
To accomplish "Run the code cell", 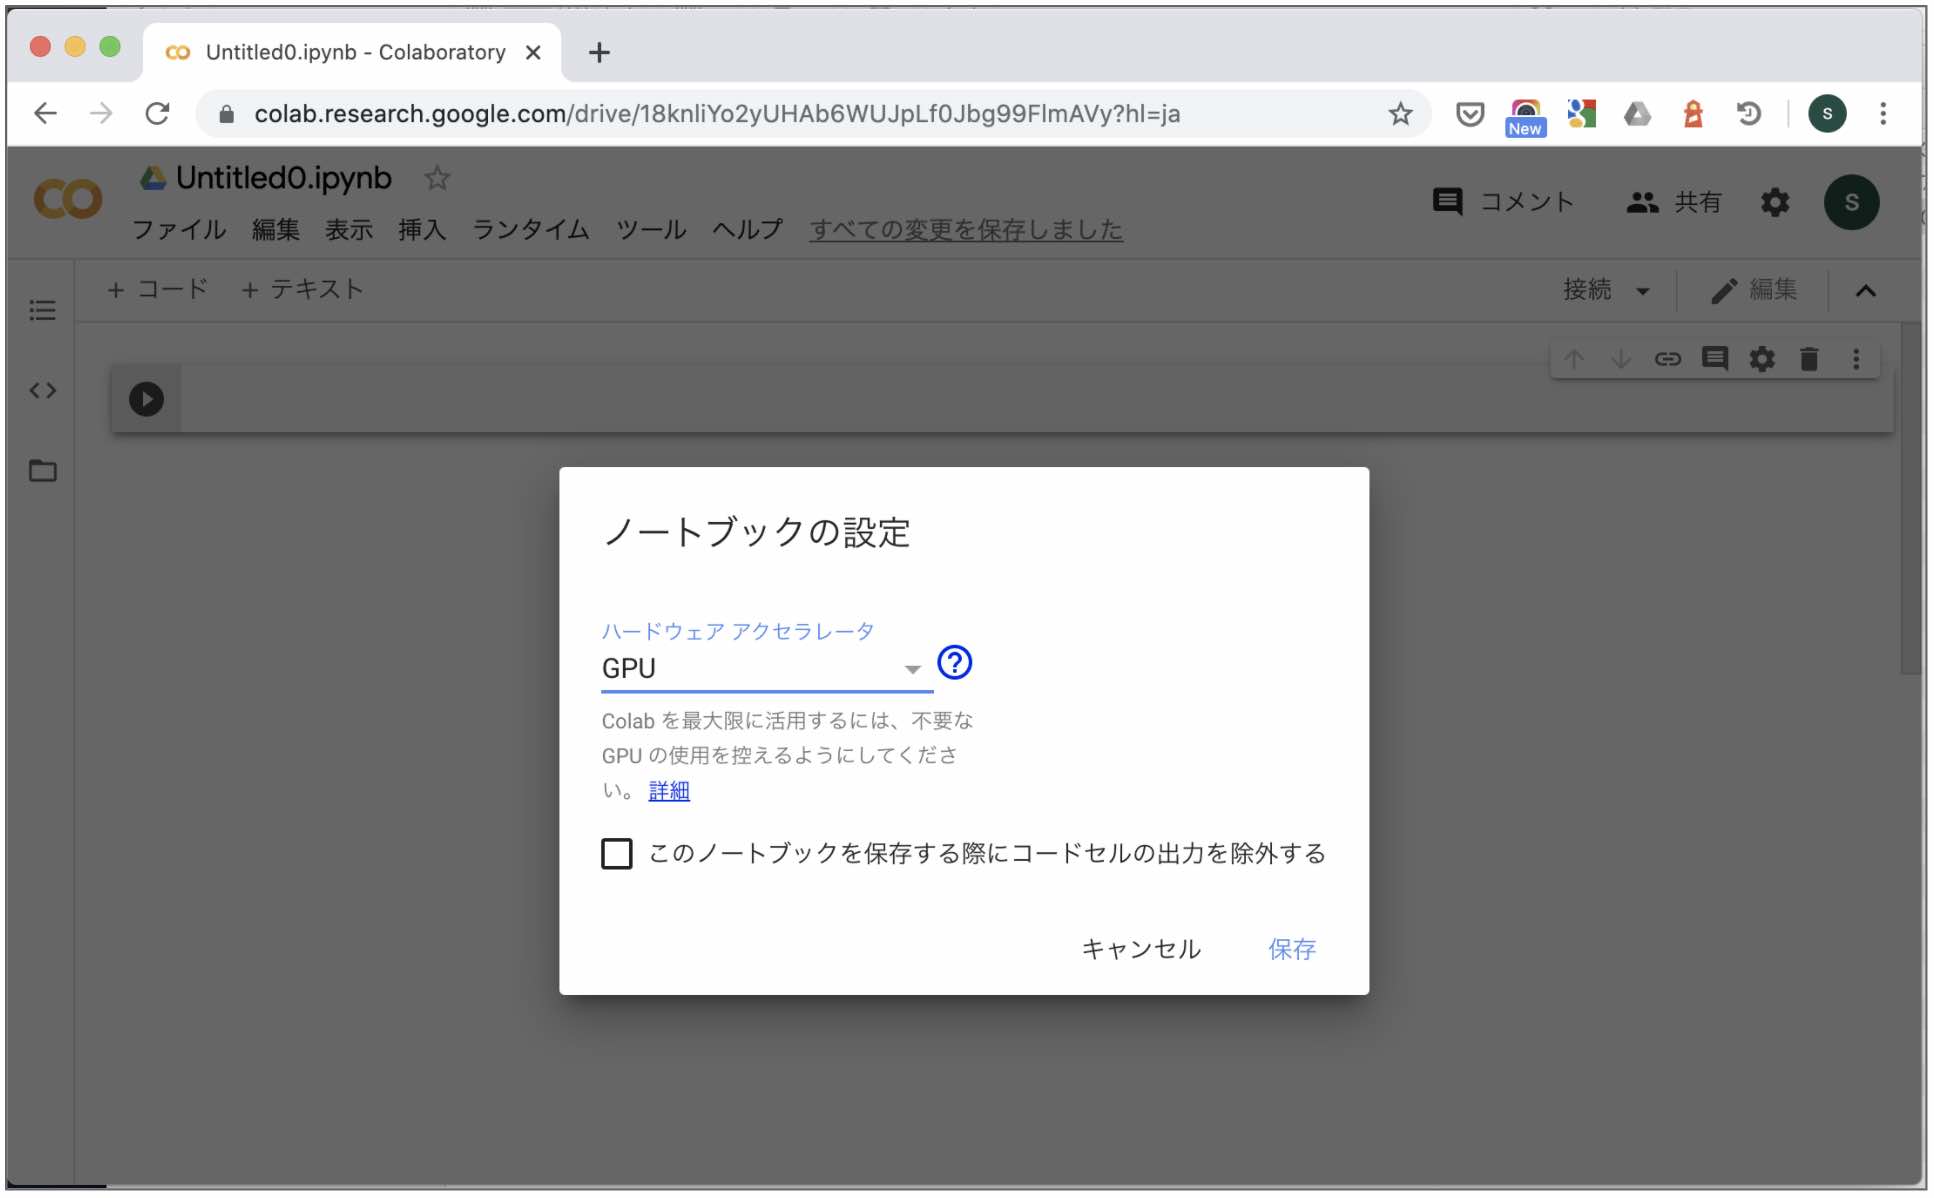I will [x=146, y=399].
